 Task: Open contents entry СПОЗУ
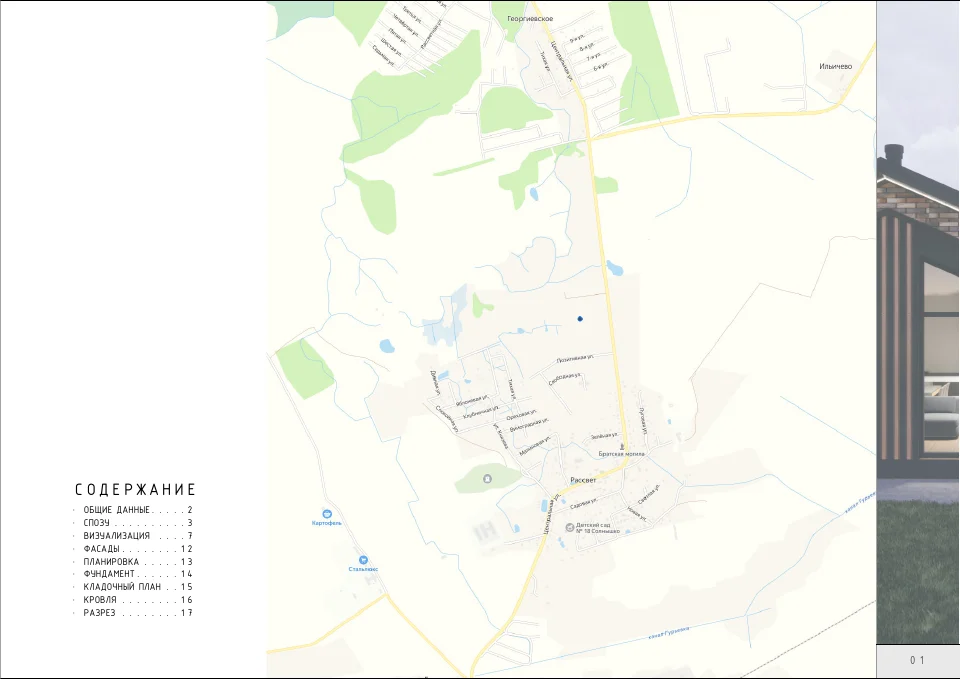point(138,523)
